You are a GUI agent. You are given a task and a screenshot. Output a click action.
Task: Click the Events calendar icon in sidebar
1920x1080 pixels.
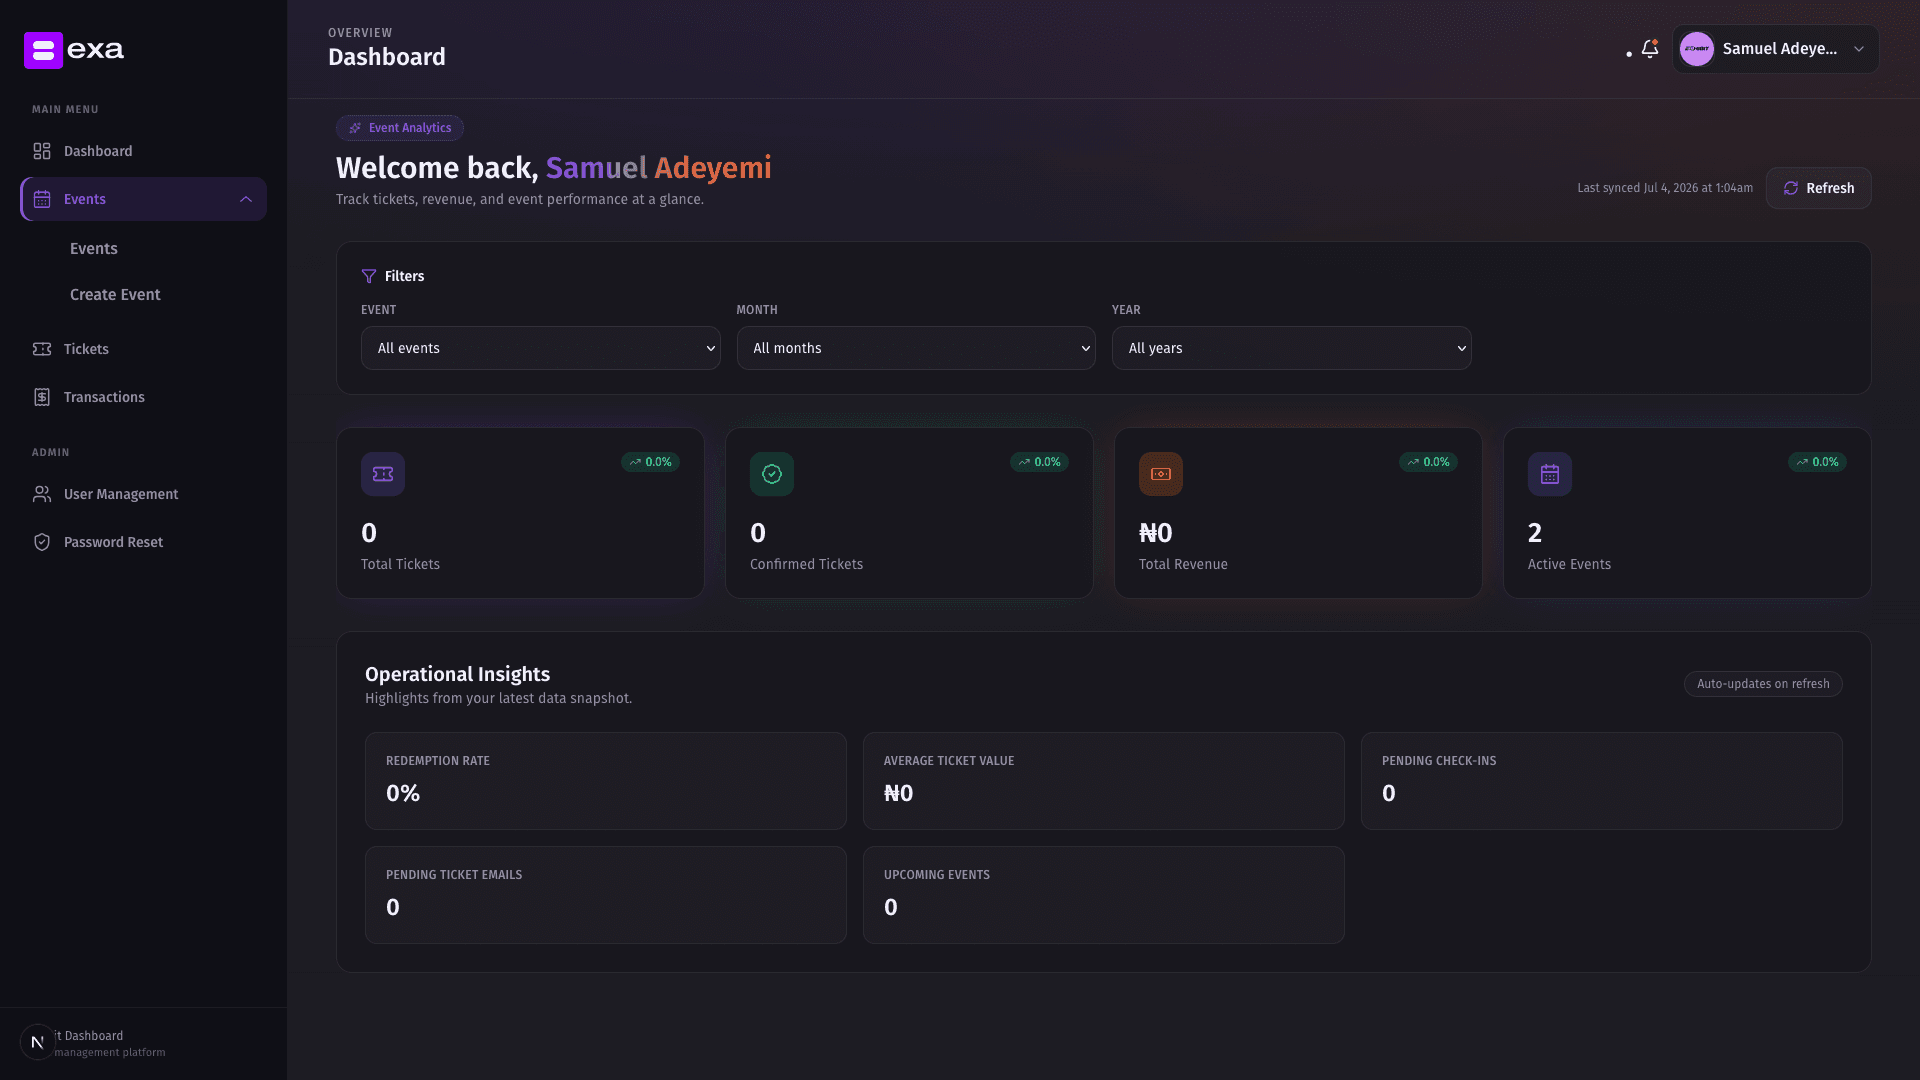pyautogui.click(x=42, y=199)
